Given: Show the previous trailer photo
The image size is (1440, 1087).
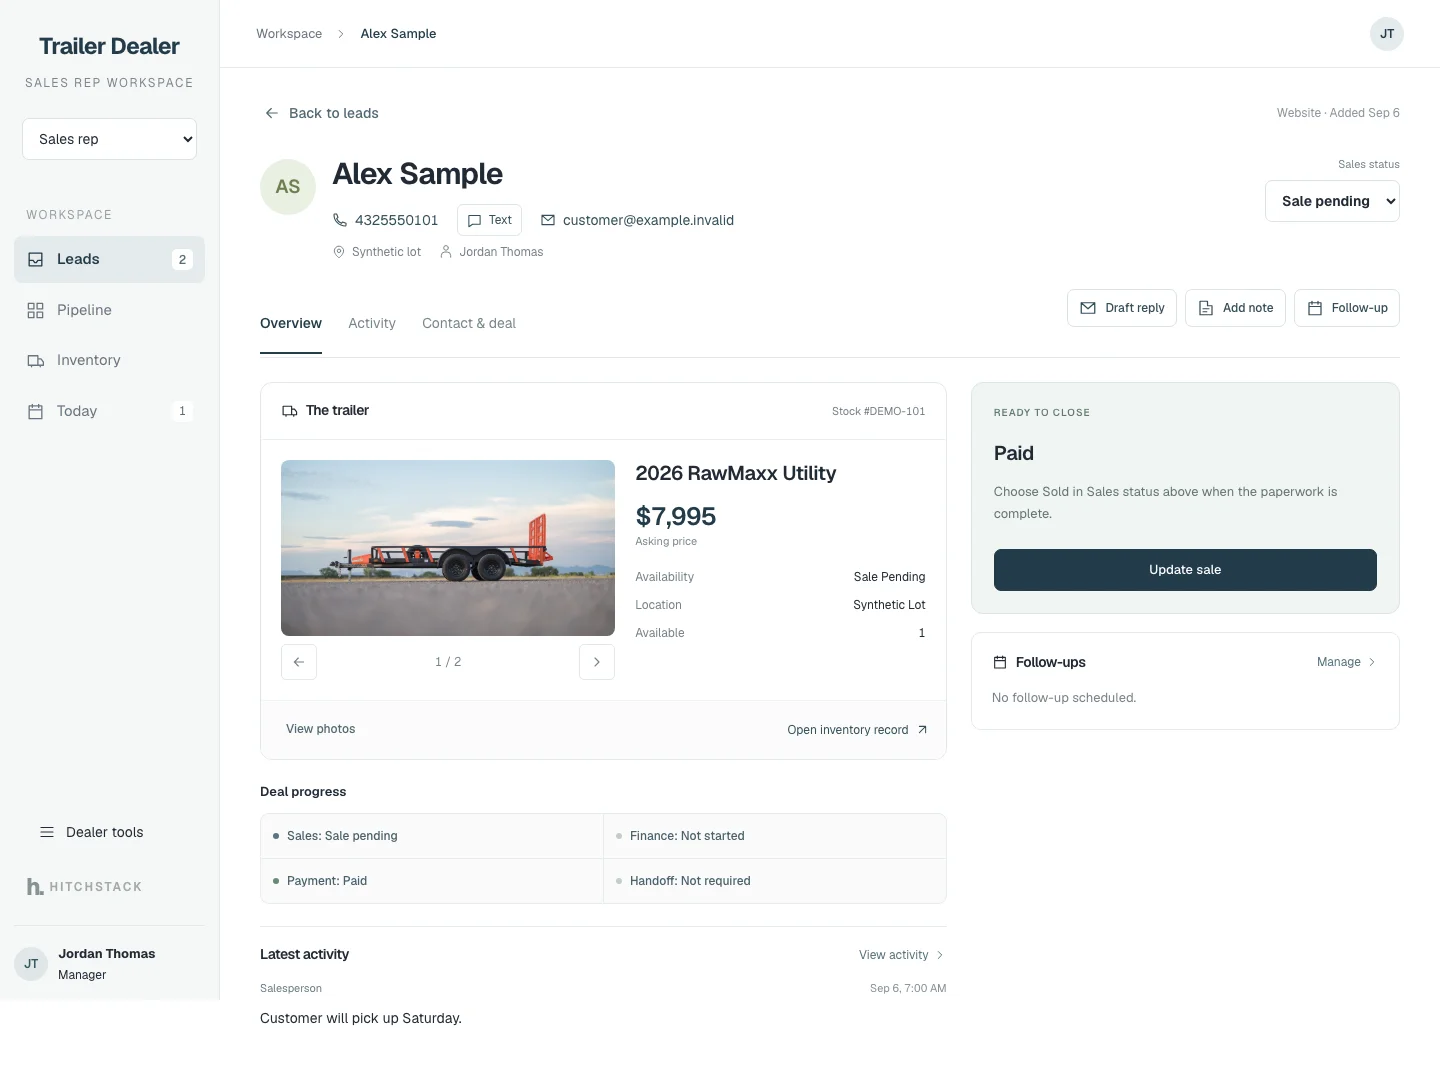Looking at the screenshot, I should coord(299,662).
